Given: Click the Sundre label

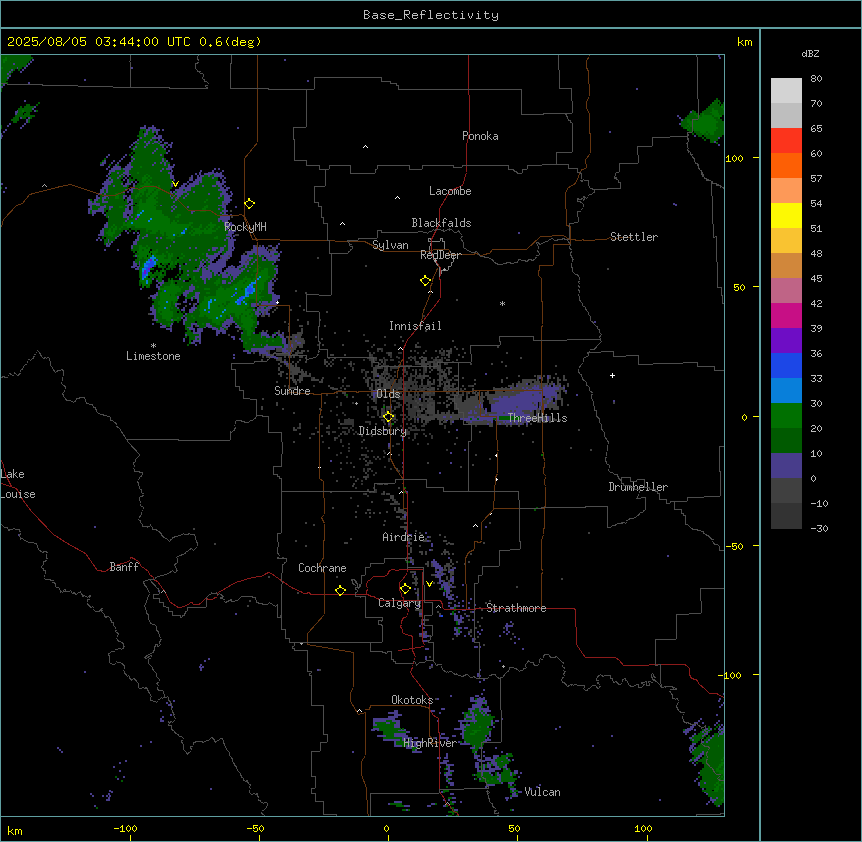Looking at the screenshot, I should [x=292, y=391].
